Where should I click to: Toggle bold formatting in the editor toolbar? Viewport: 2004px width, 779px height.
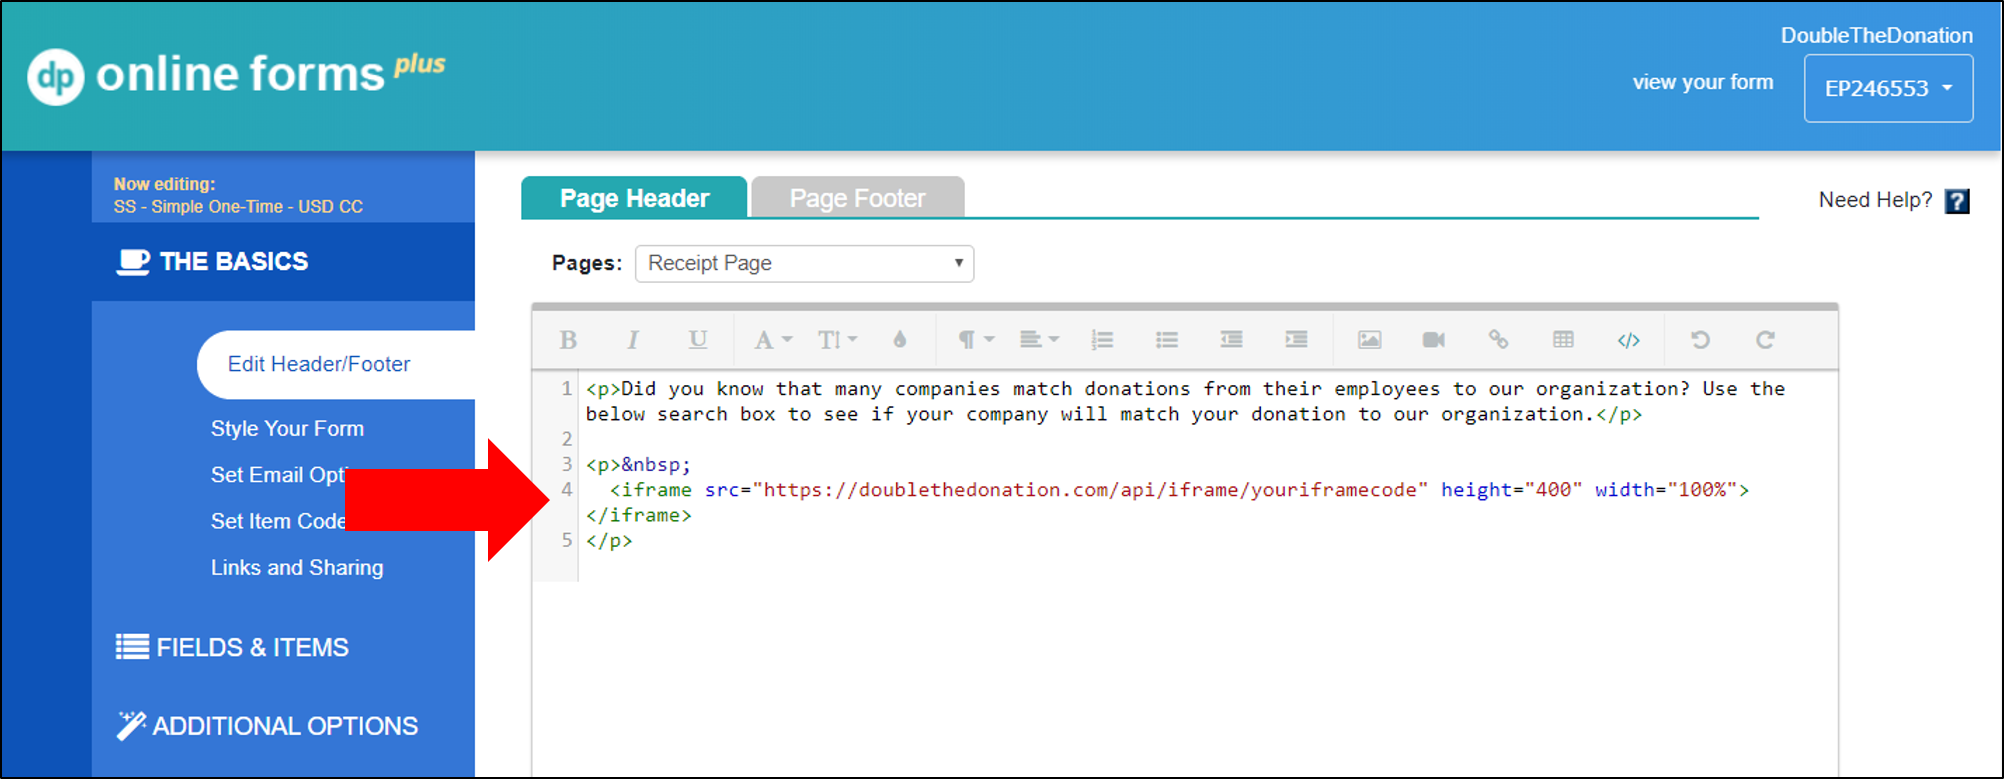[568, 340]
